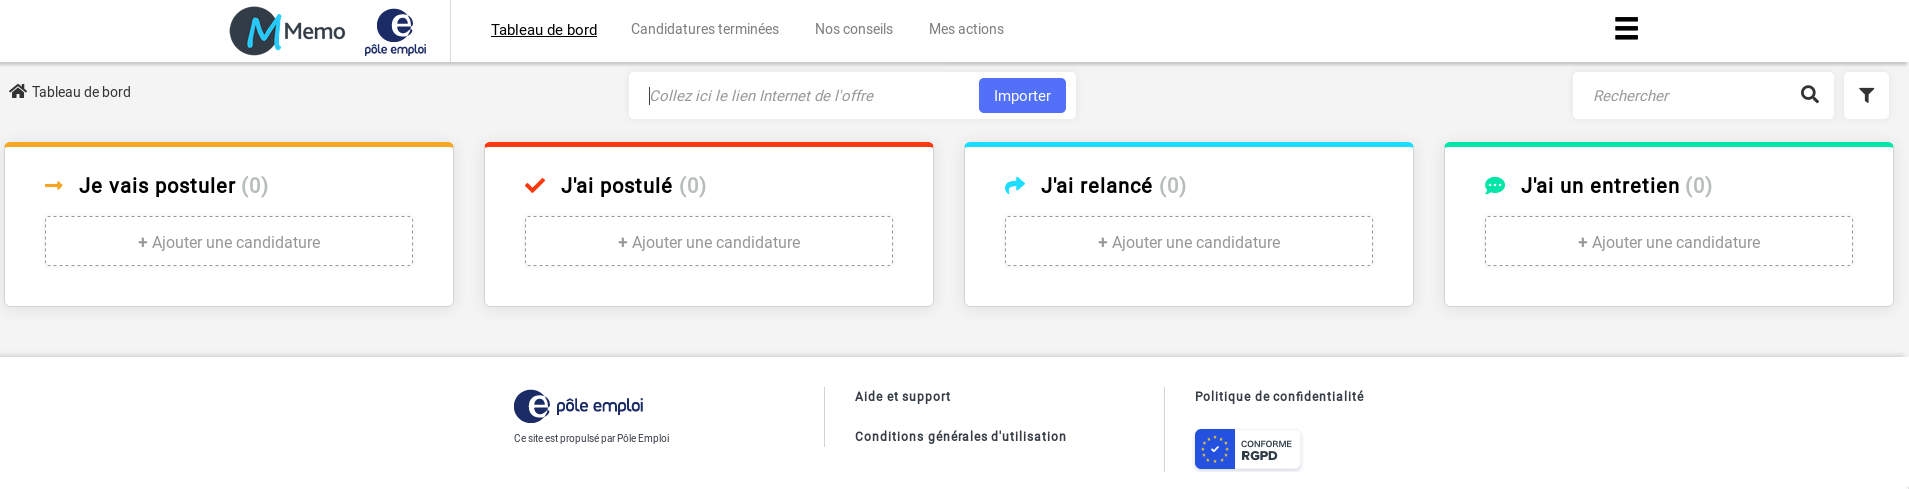The height and width of the screenshot is (489, 1909).
Task: Click the home icon beside Tableau de bord
Action: point(18,92)
